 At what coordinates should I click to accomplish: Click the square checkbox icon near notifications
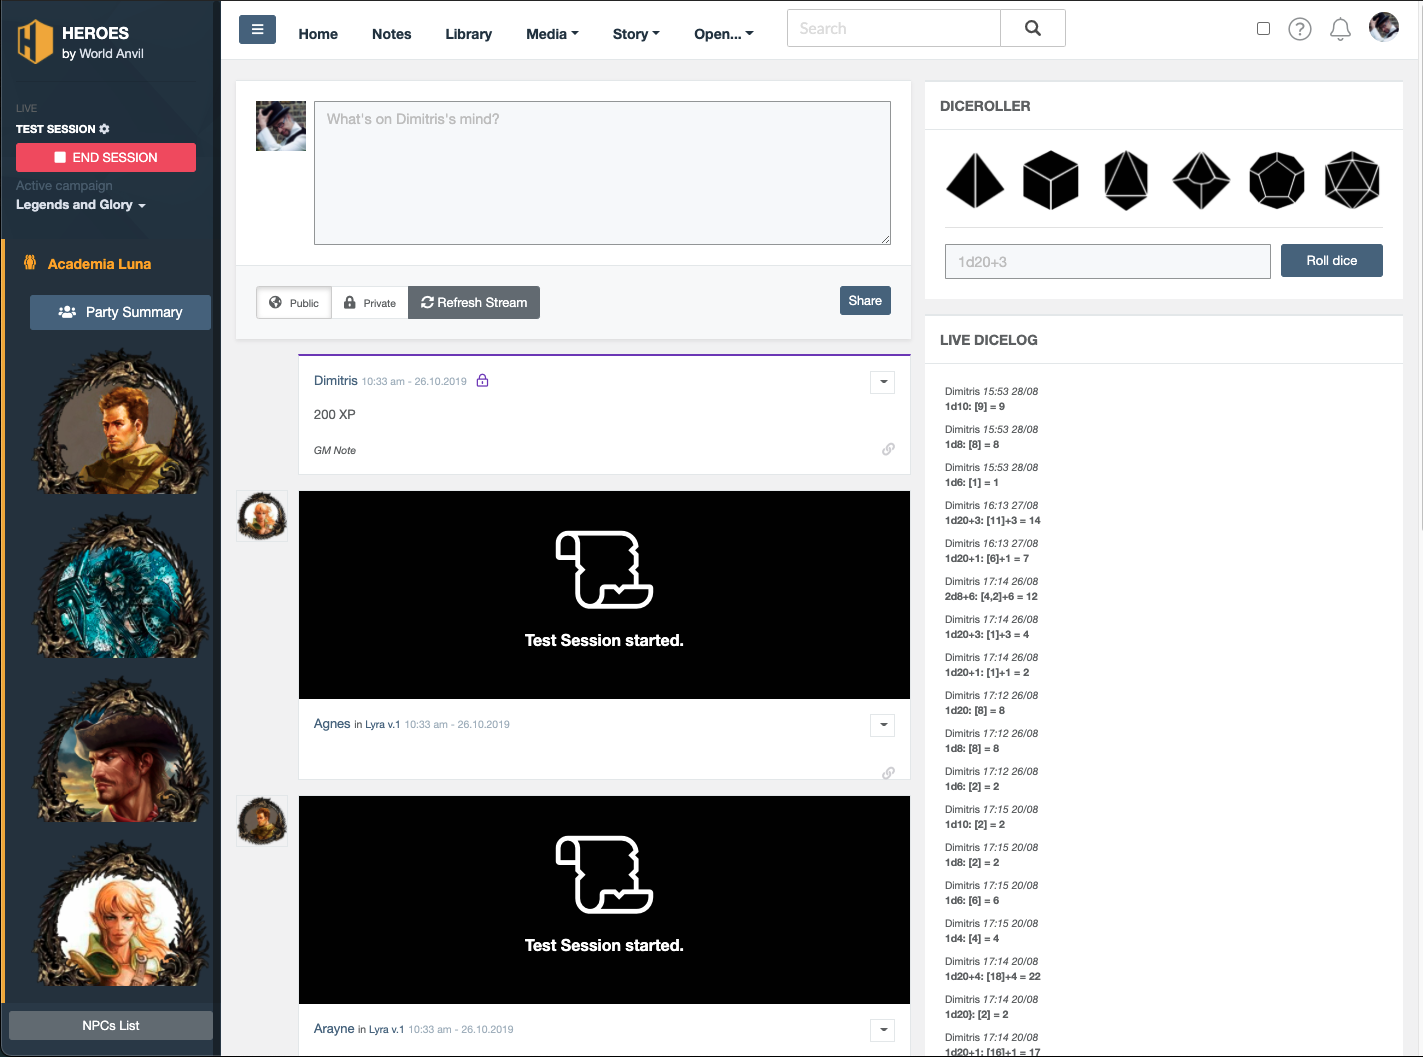(x=1263, y=29)
